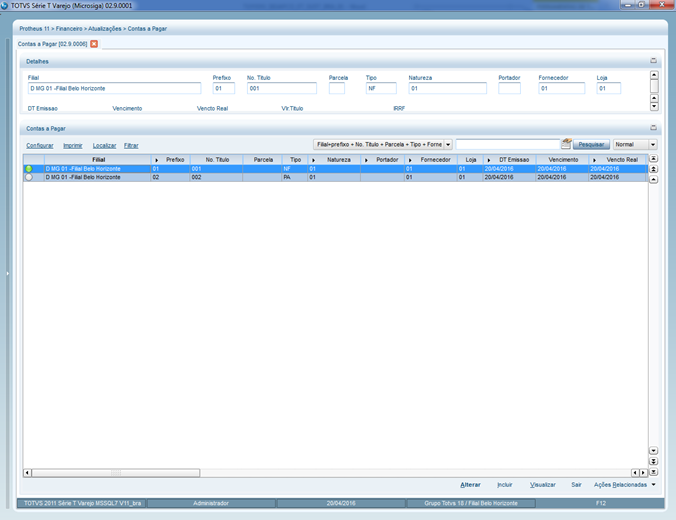This screenshot has width=676, height=520.
Task: Close the Contas a Pagar tab with red X
Action: (x=94, y=44)
